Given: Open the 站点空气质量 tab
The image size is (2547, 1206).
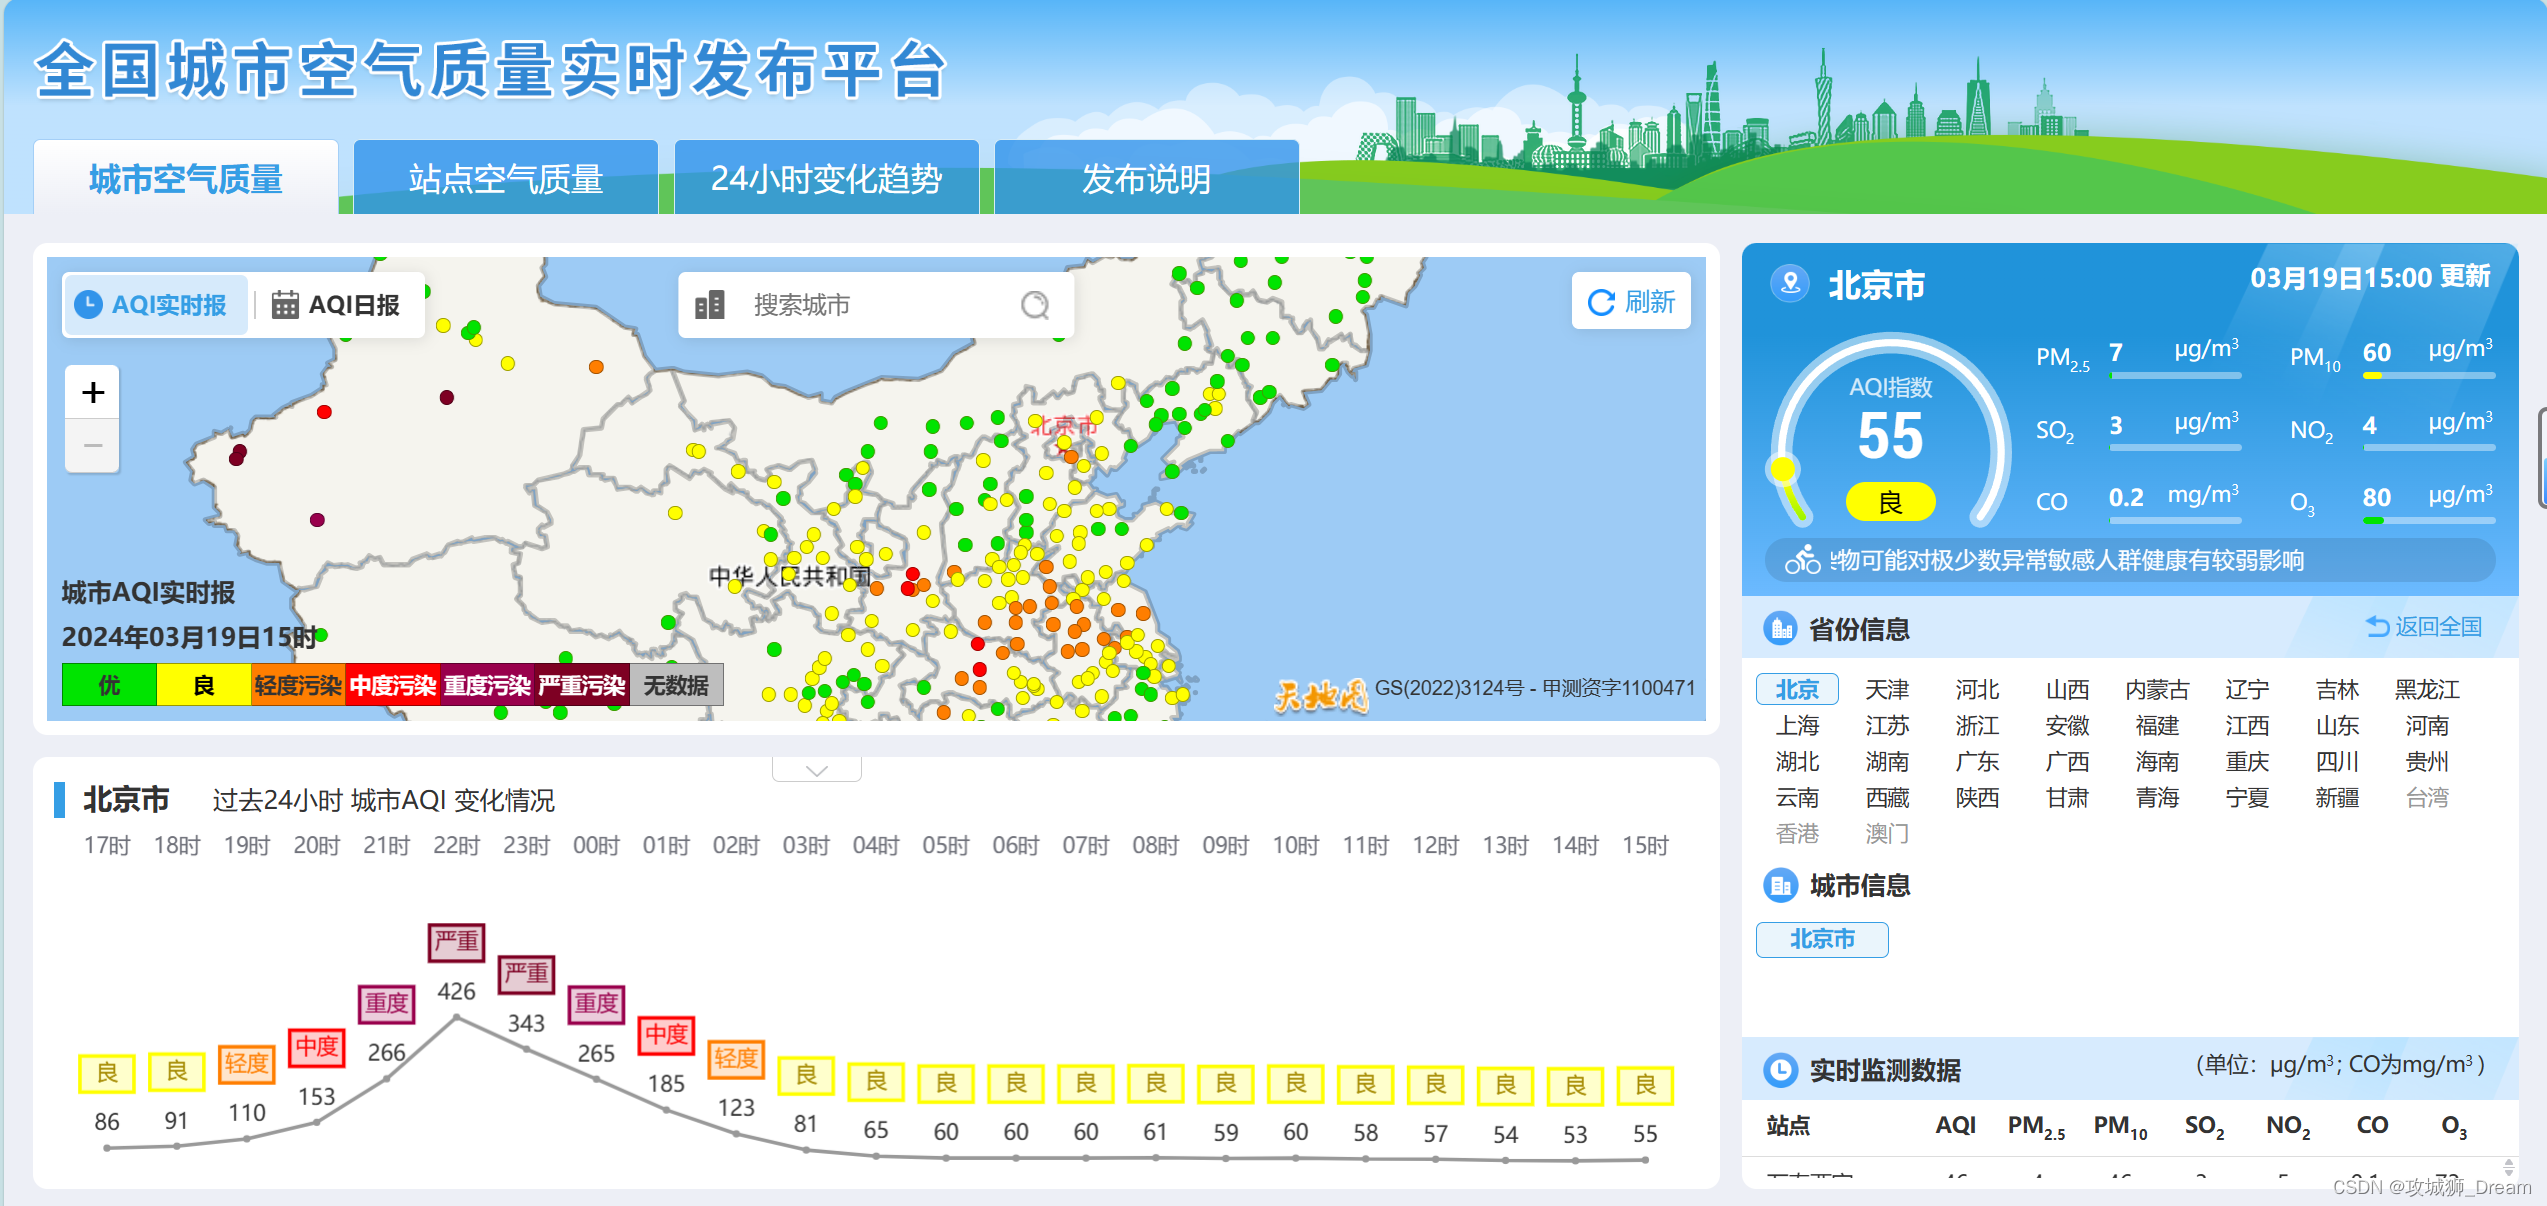Looking at the screenshot, I should 506,179.
